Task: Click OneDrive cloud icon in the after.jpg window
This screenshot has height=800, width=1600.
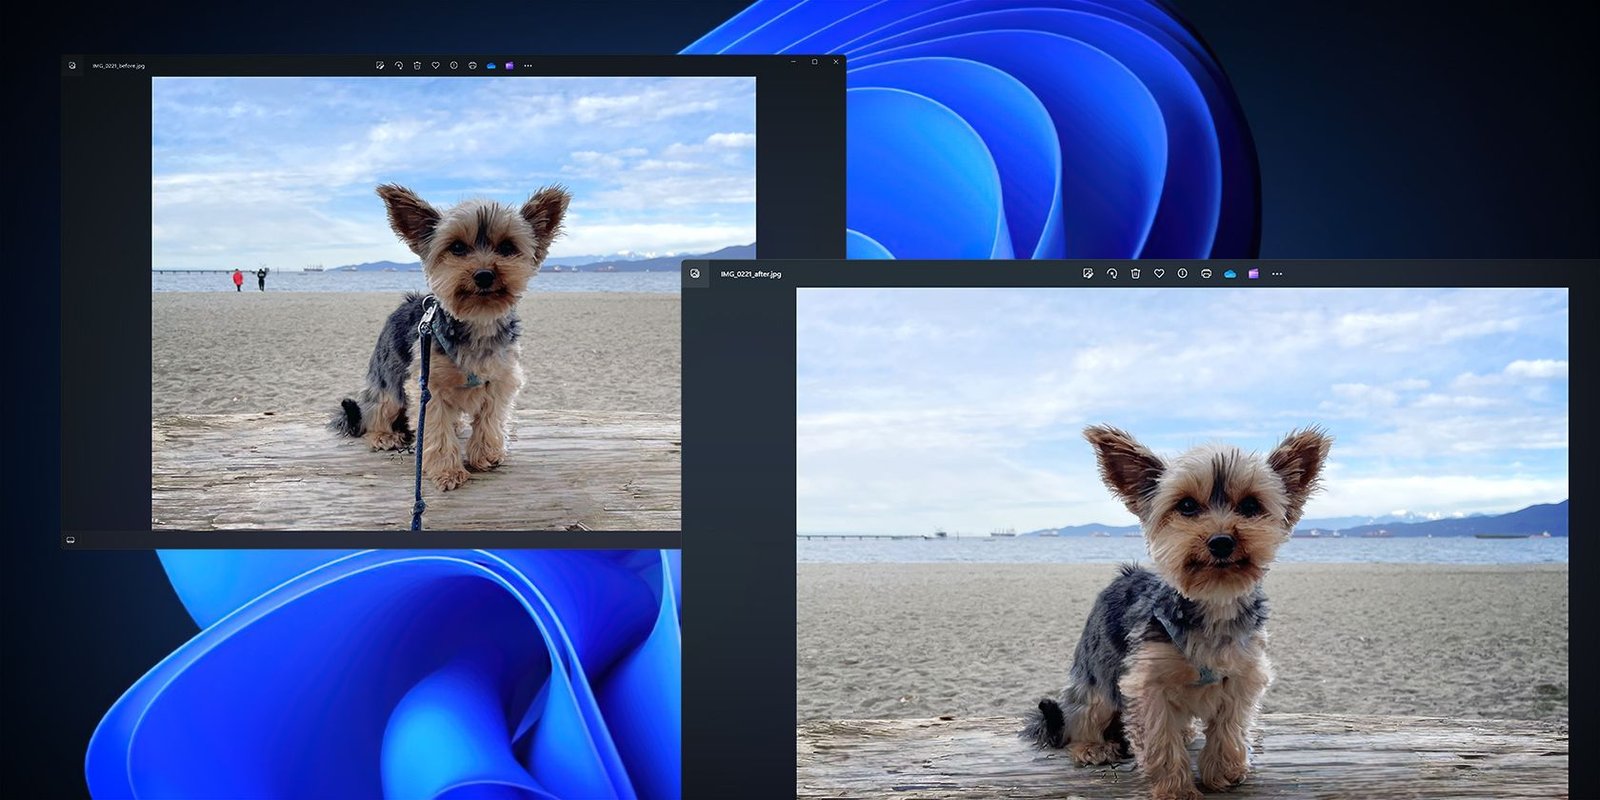Action: tap(1230, 274)
